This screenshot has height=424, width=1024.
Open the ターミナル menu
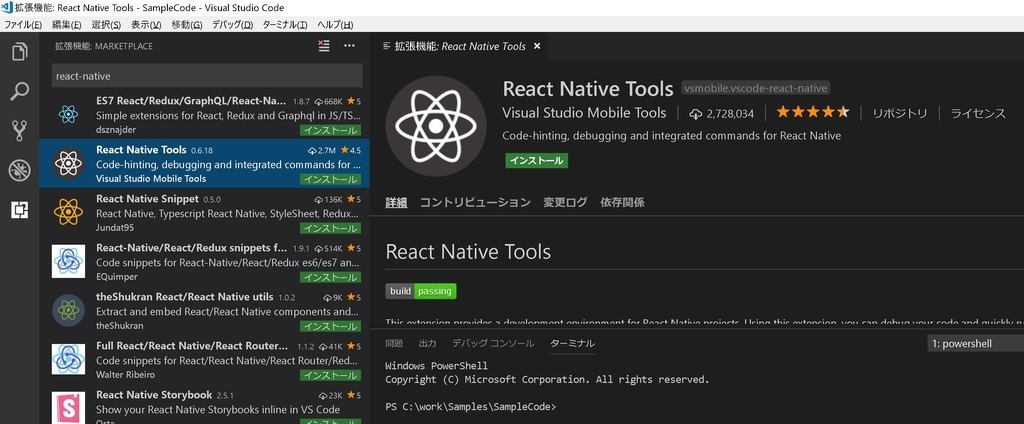pyautogui.click(x=285, y=25)
